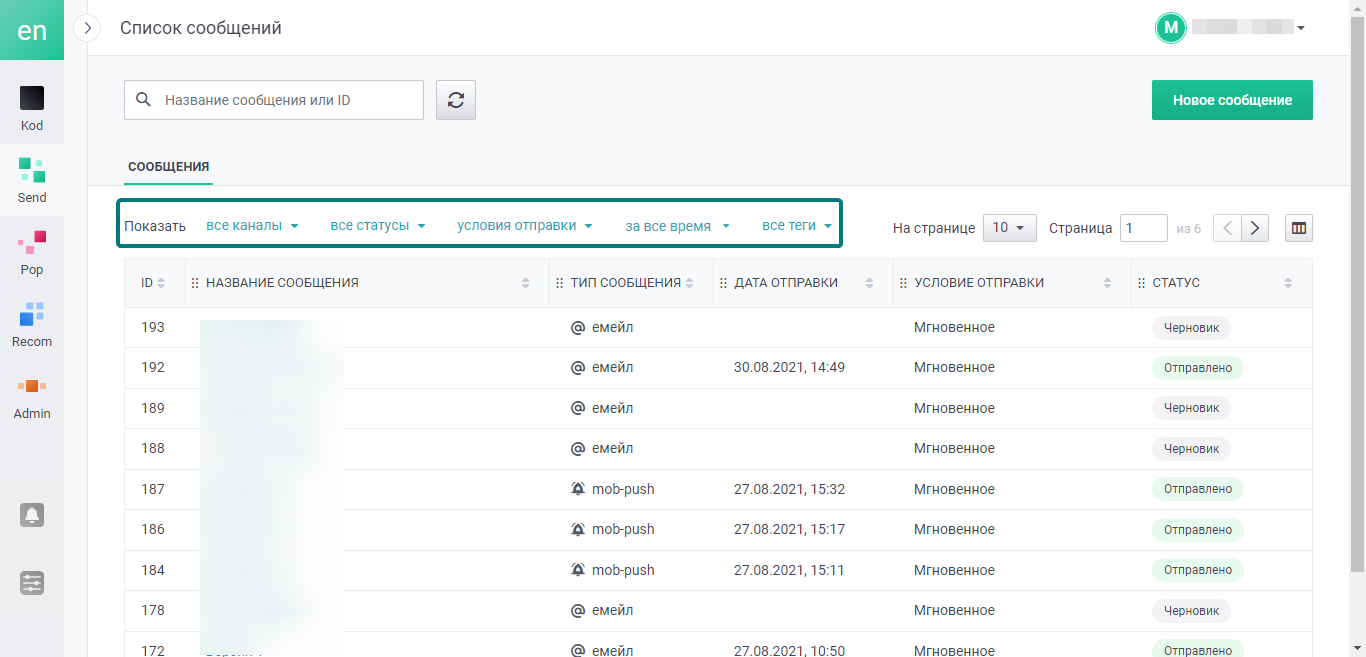The height and width of the screenshot is (657, 1366).
Task: Open the 'условия отправки' filter dropdown
Action: tap(525, 226)
